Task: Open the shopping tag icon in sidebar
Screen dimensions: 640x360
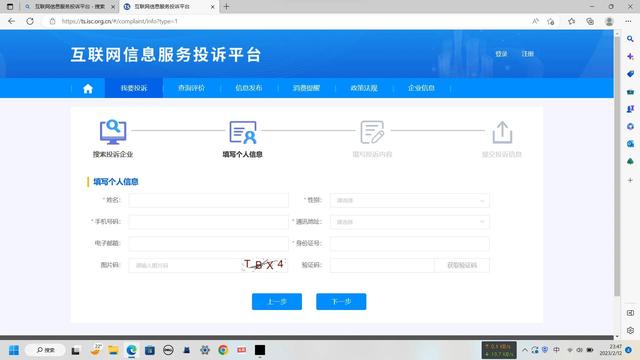Action: (630, 74)
